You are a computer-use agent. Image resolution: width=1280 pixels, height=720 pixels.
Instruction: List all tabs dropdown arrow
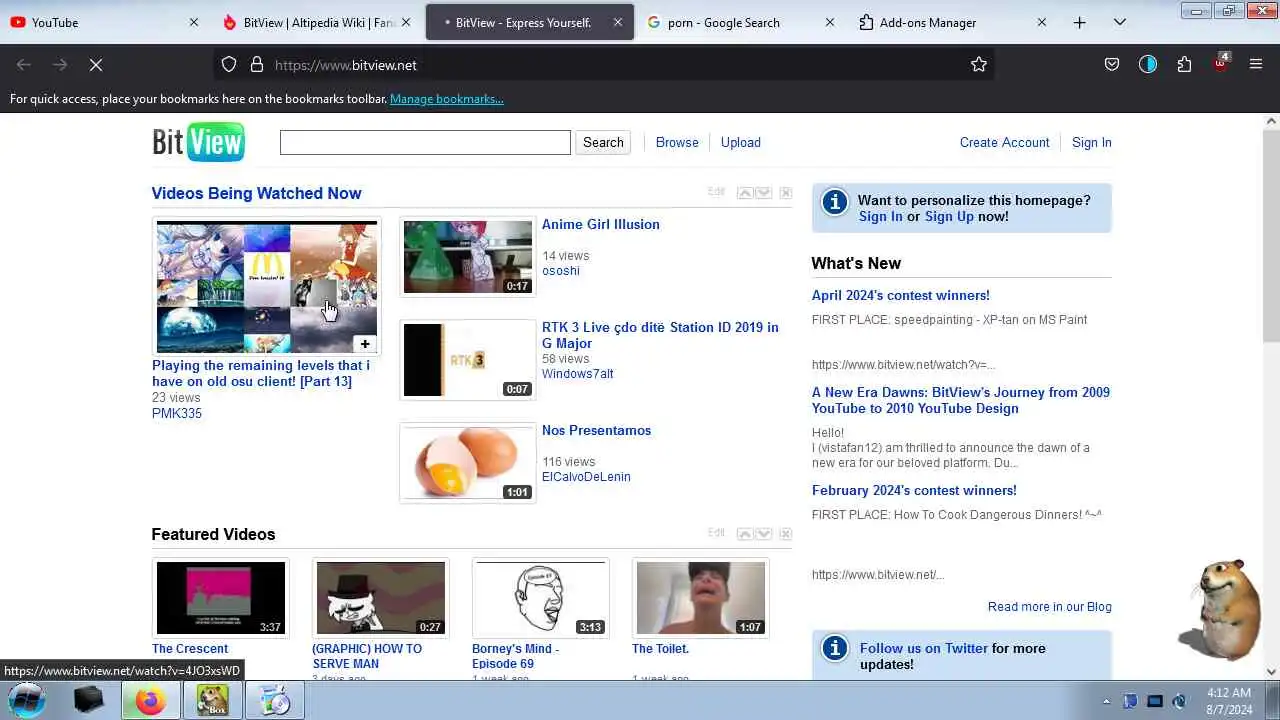pos(1120,22)
